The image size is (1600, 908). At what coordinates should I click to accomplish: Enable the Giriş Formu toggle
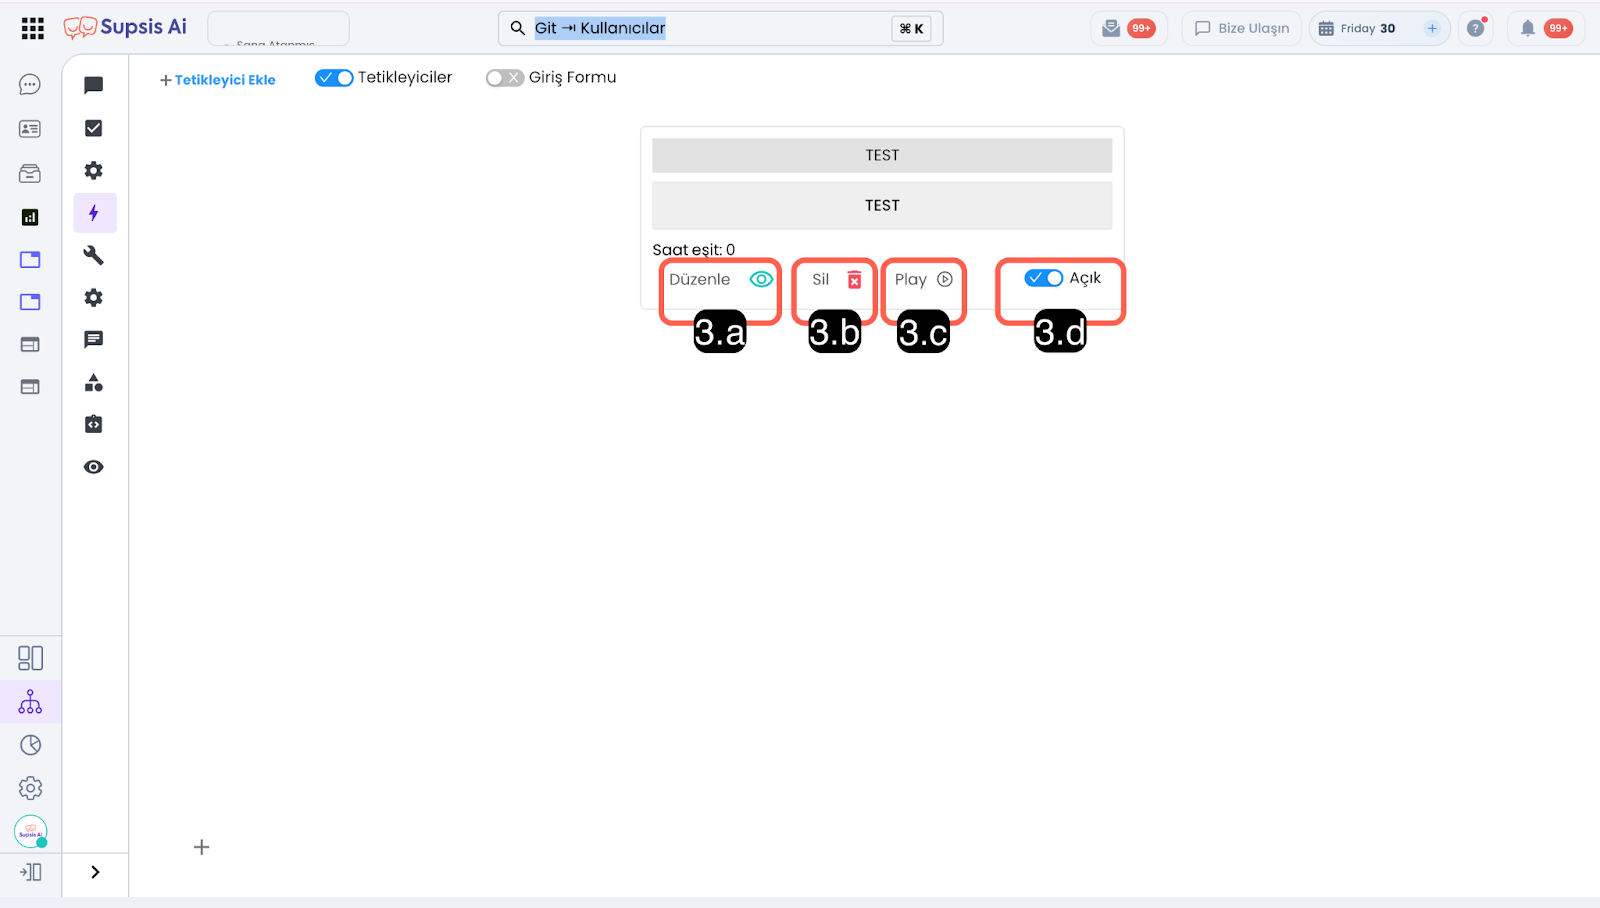click(x=504, y=78)
